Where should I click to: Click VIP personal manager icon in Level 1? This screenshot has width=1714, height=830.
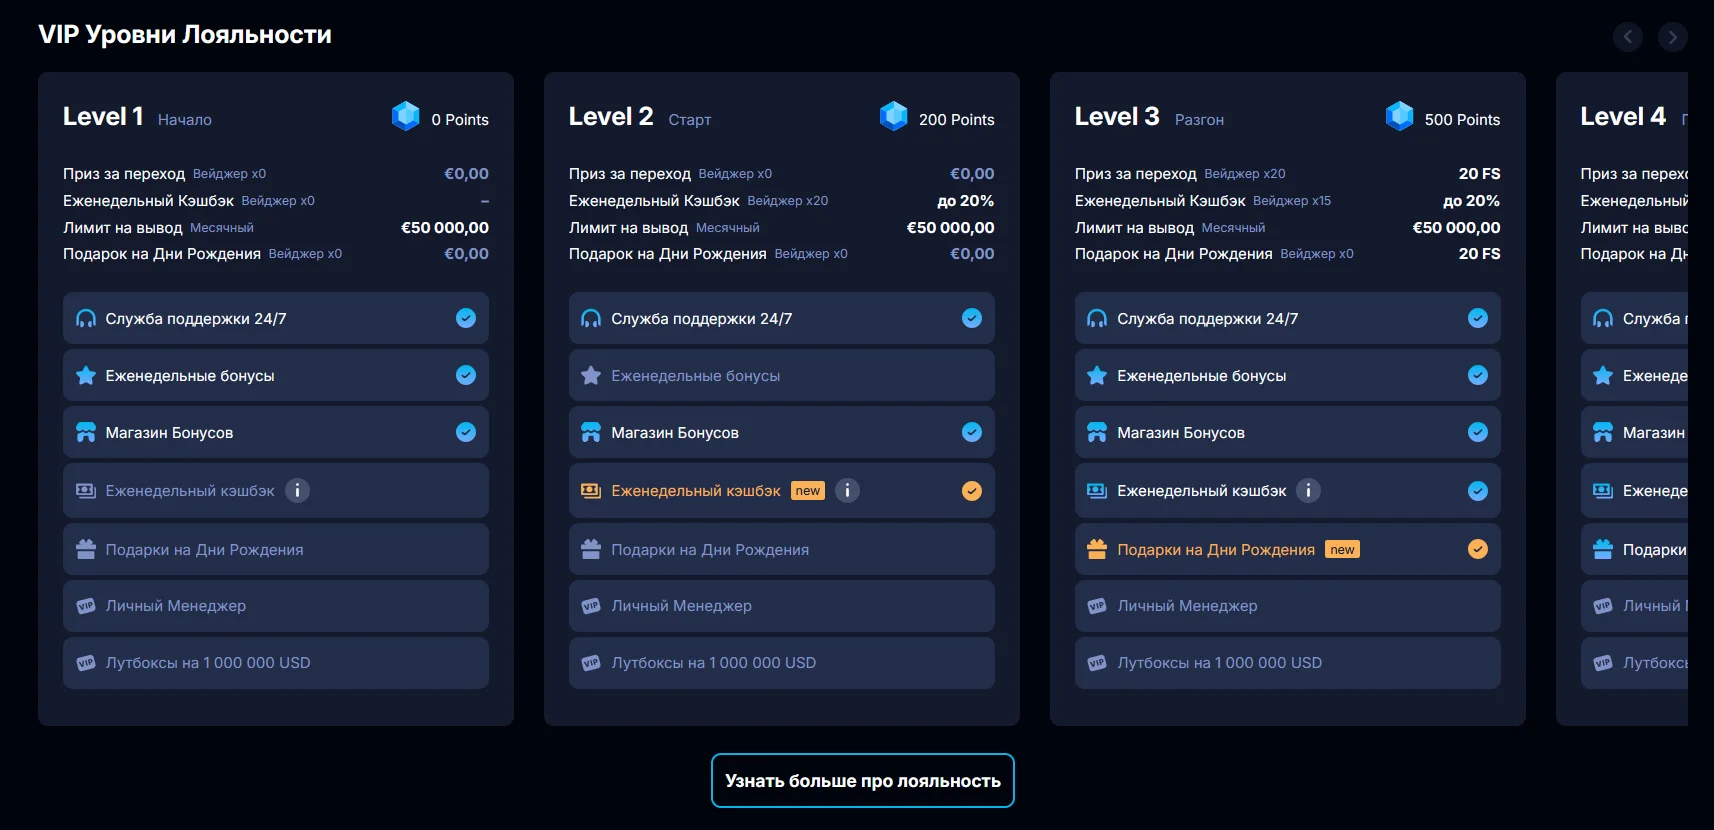pyautogui.click(x=86, y=606)
